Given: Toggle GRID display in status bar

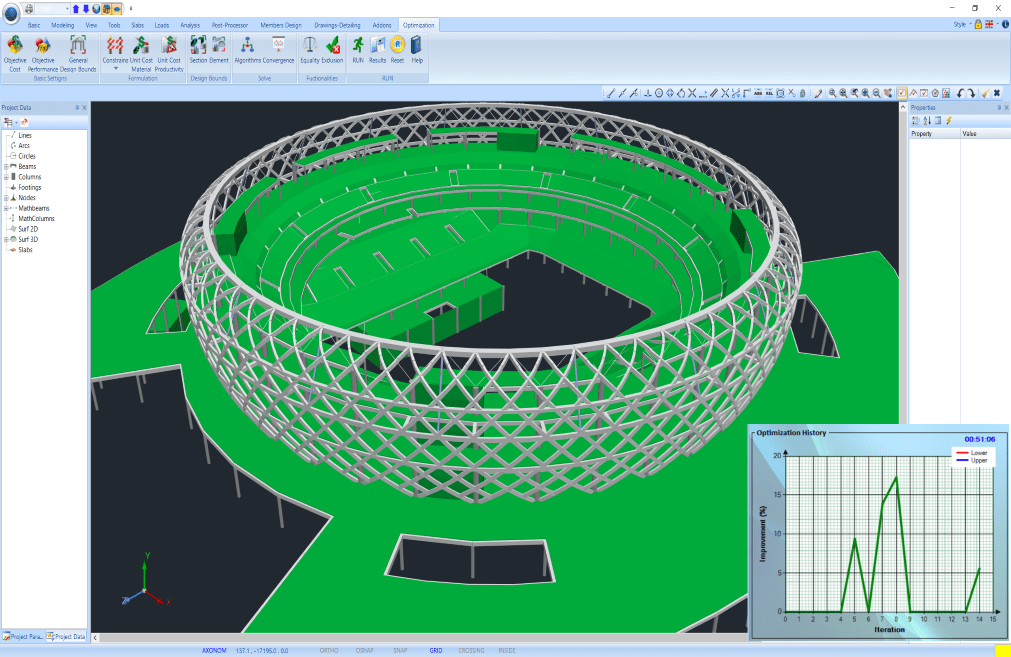Looking at the screenshot, I should pyautogui.click(x=436, y=651).
